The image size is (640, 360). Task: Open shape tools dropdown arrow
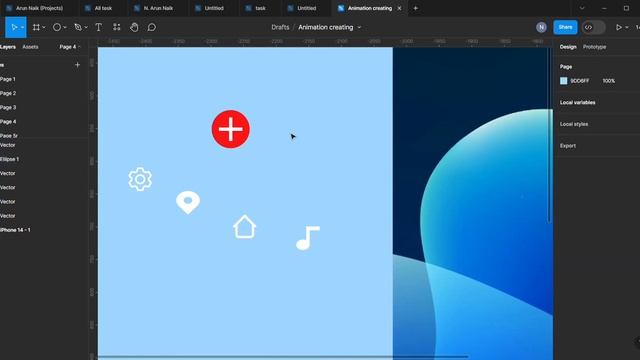64,27
